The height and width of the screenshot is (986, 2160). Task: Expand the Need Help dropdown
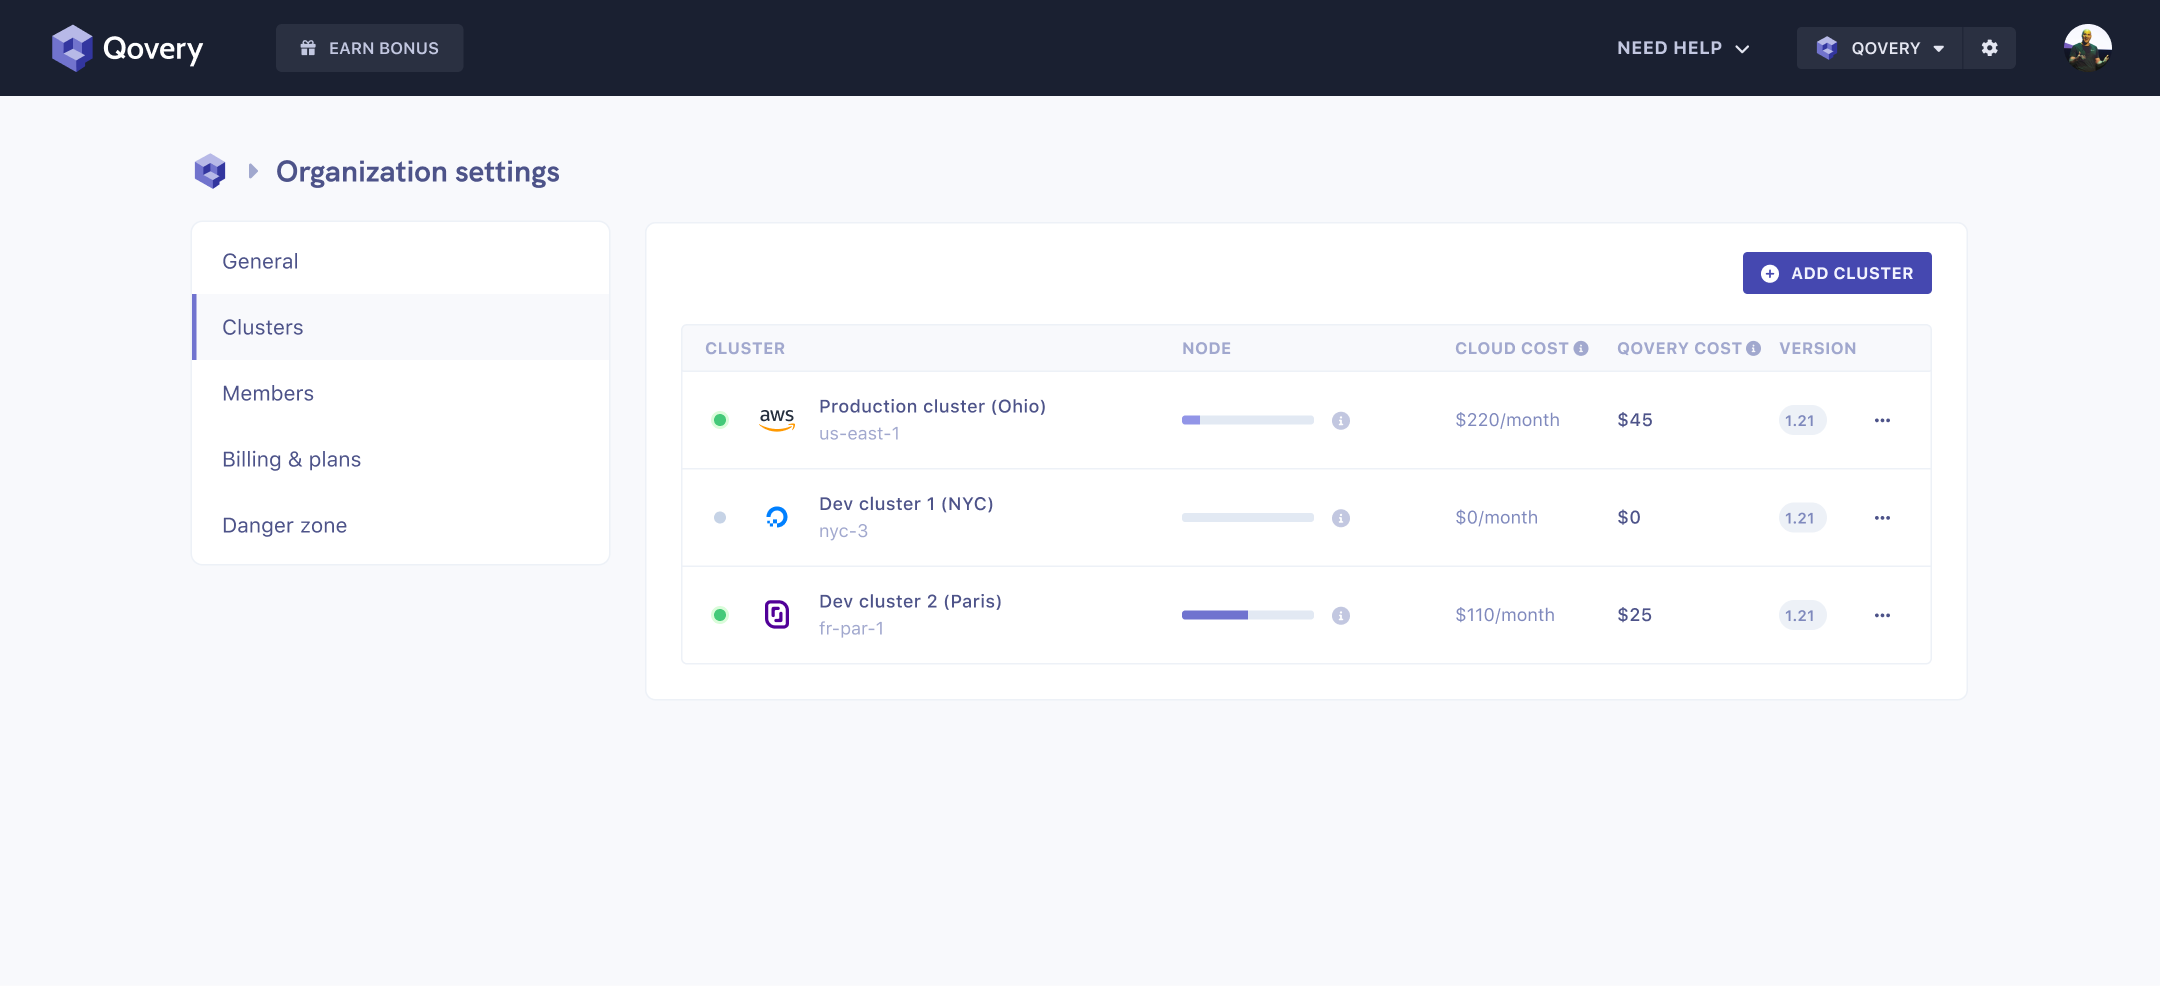tap(1683, 48)
